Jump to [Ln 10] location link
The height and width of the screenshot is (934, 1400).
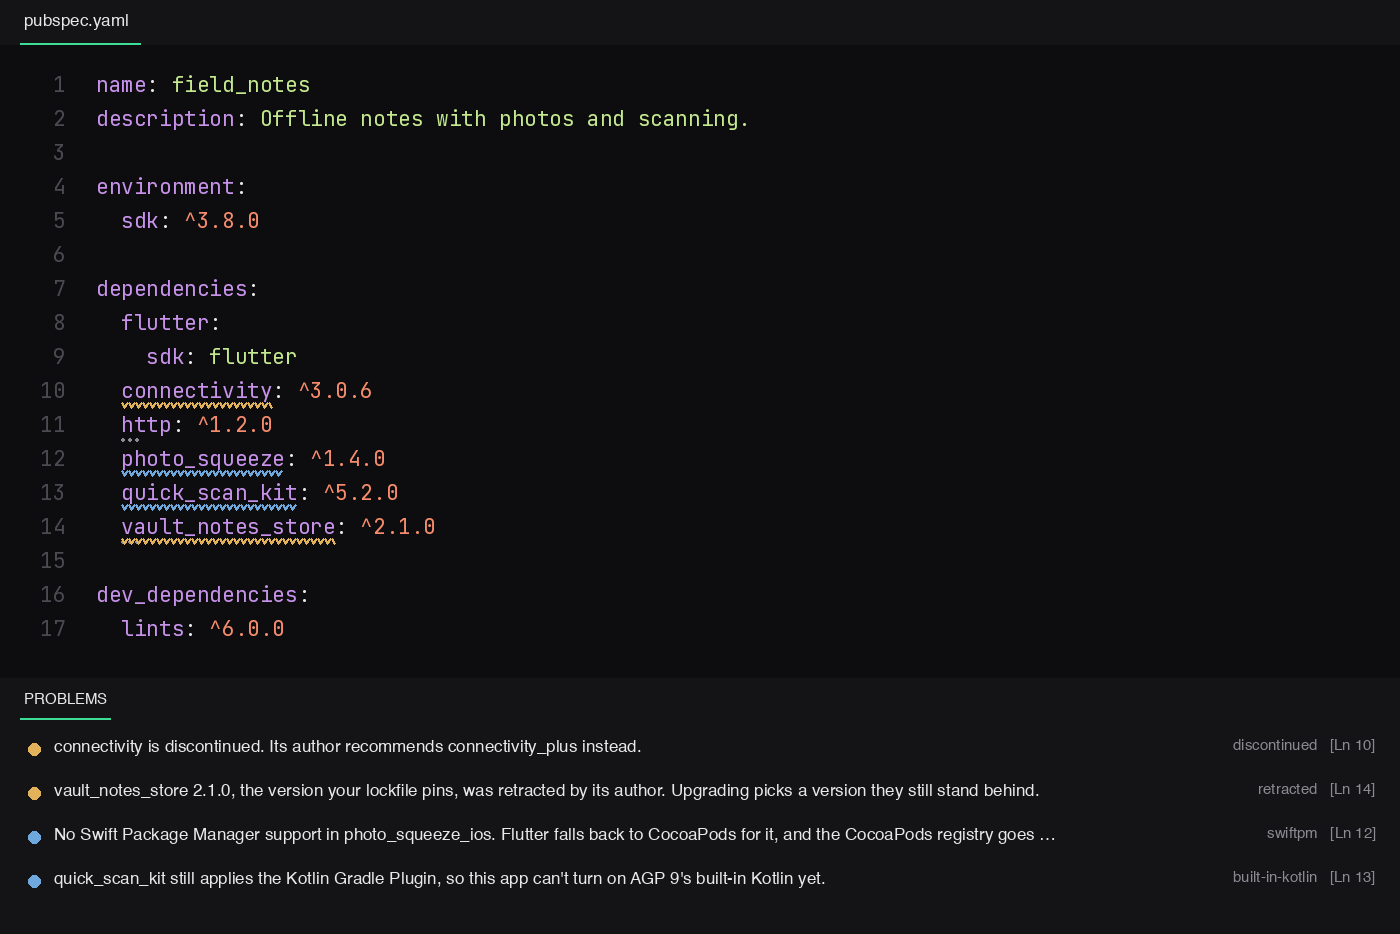[1352, 745]
